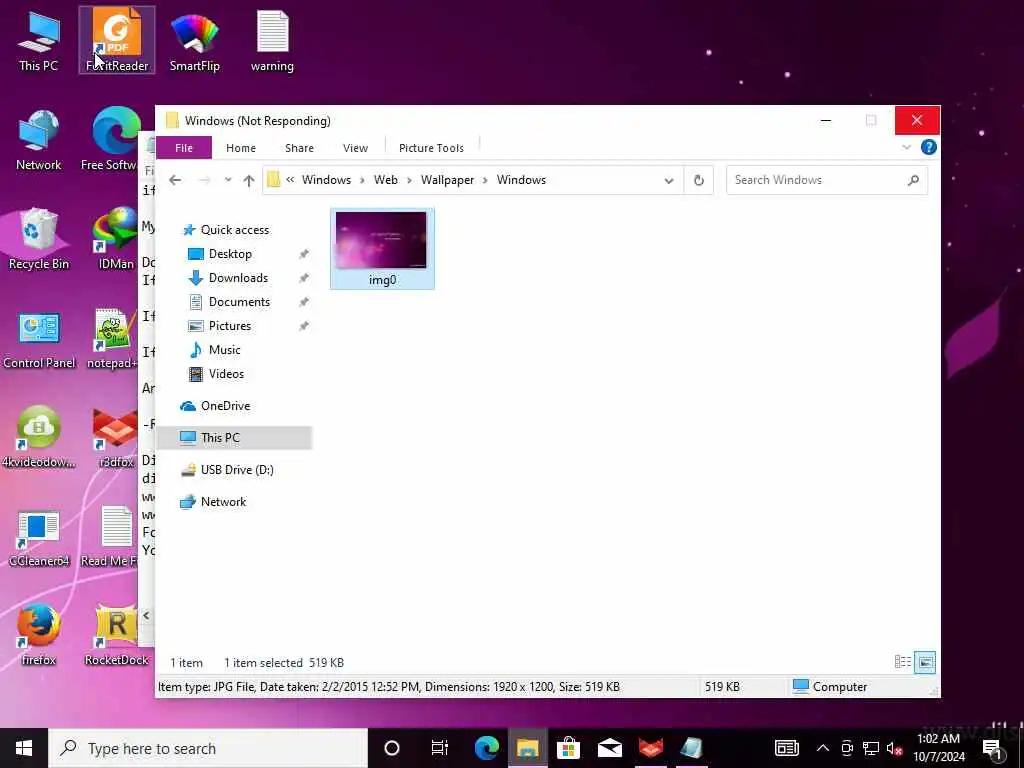
Task: Click the network tray icon
Action: click(871, 748)
